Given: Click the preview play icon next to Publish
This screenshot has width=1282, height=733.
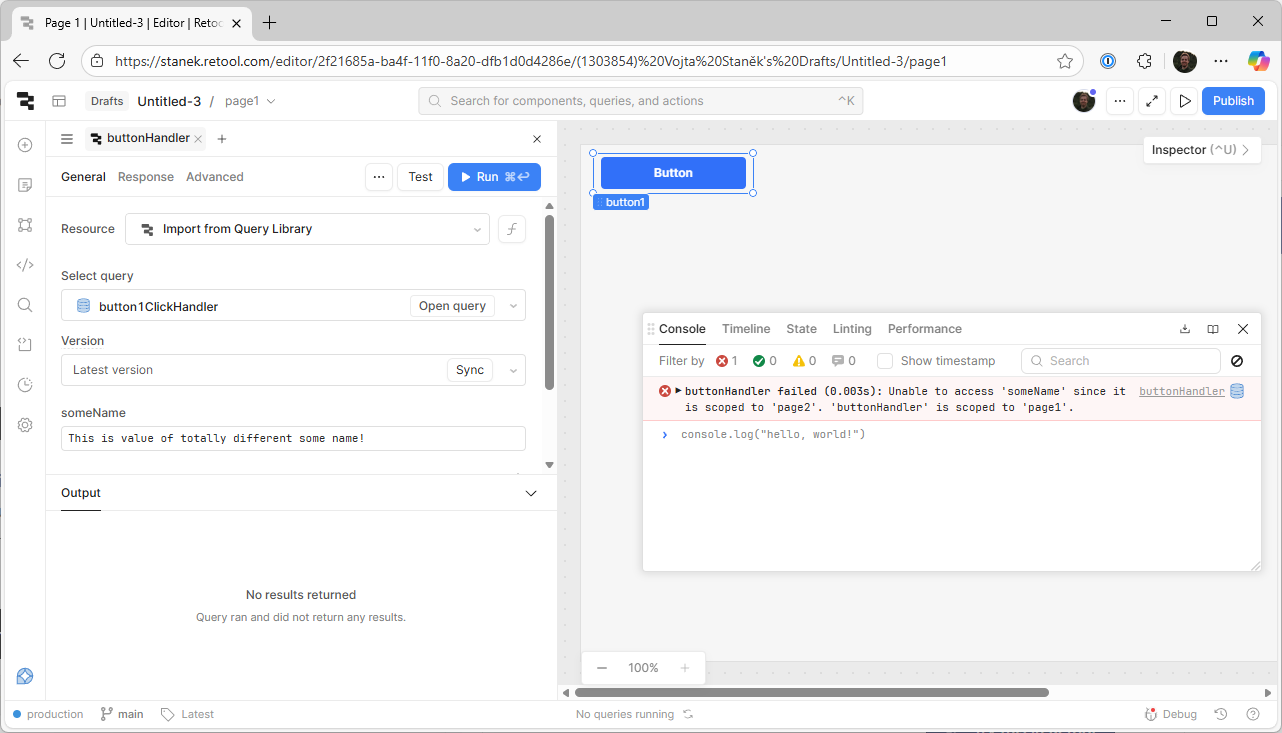Looking at the screenshot, I should (1185, 101).
